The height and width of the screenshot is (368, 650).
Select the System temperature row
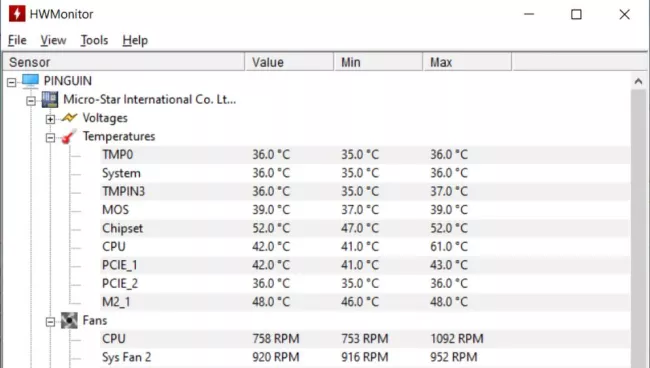[x=365, y=173]
